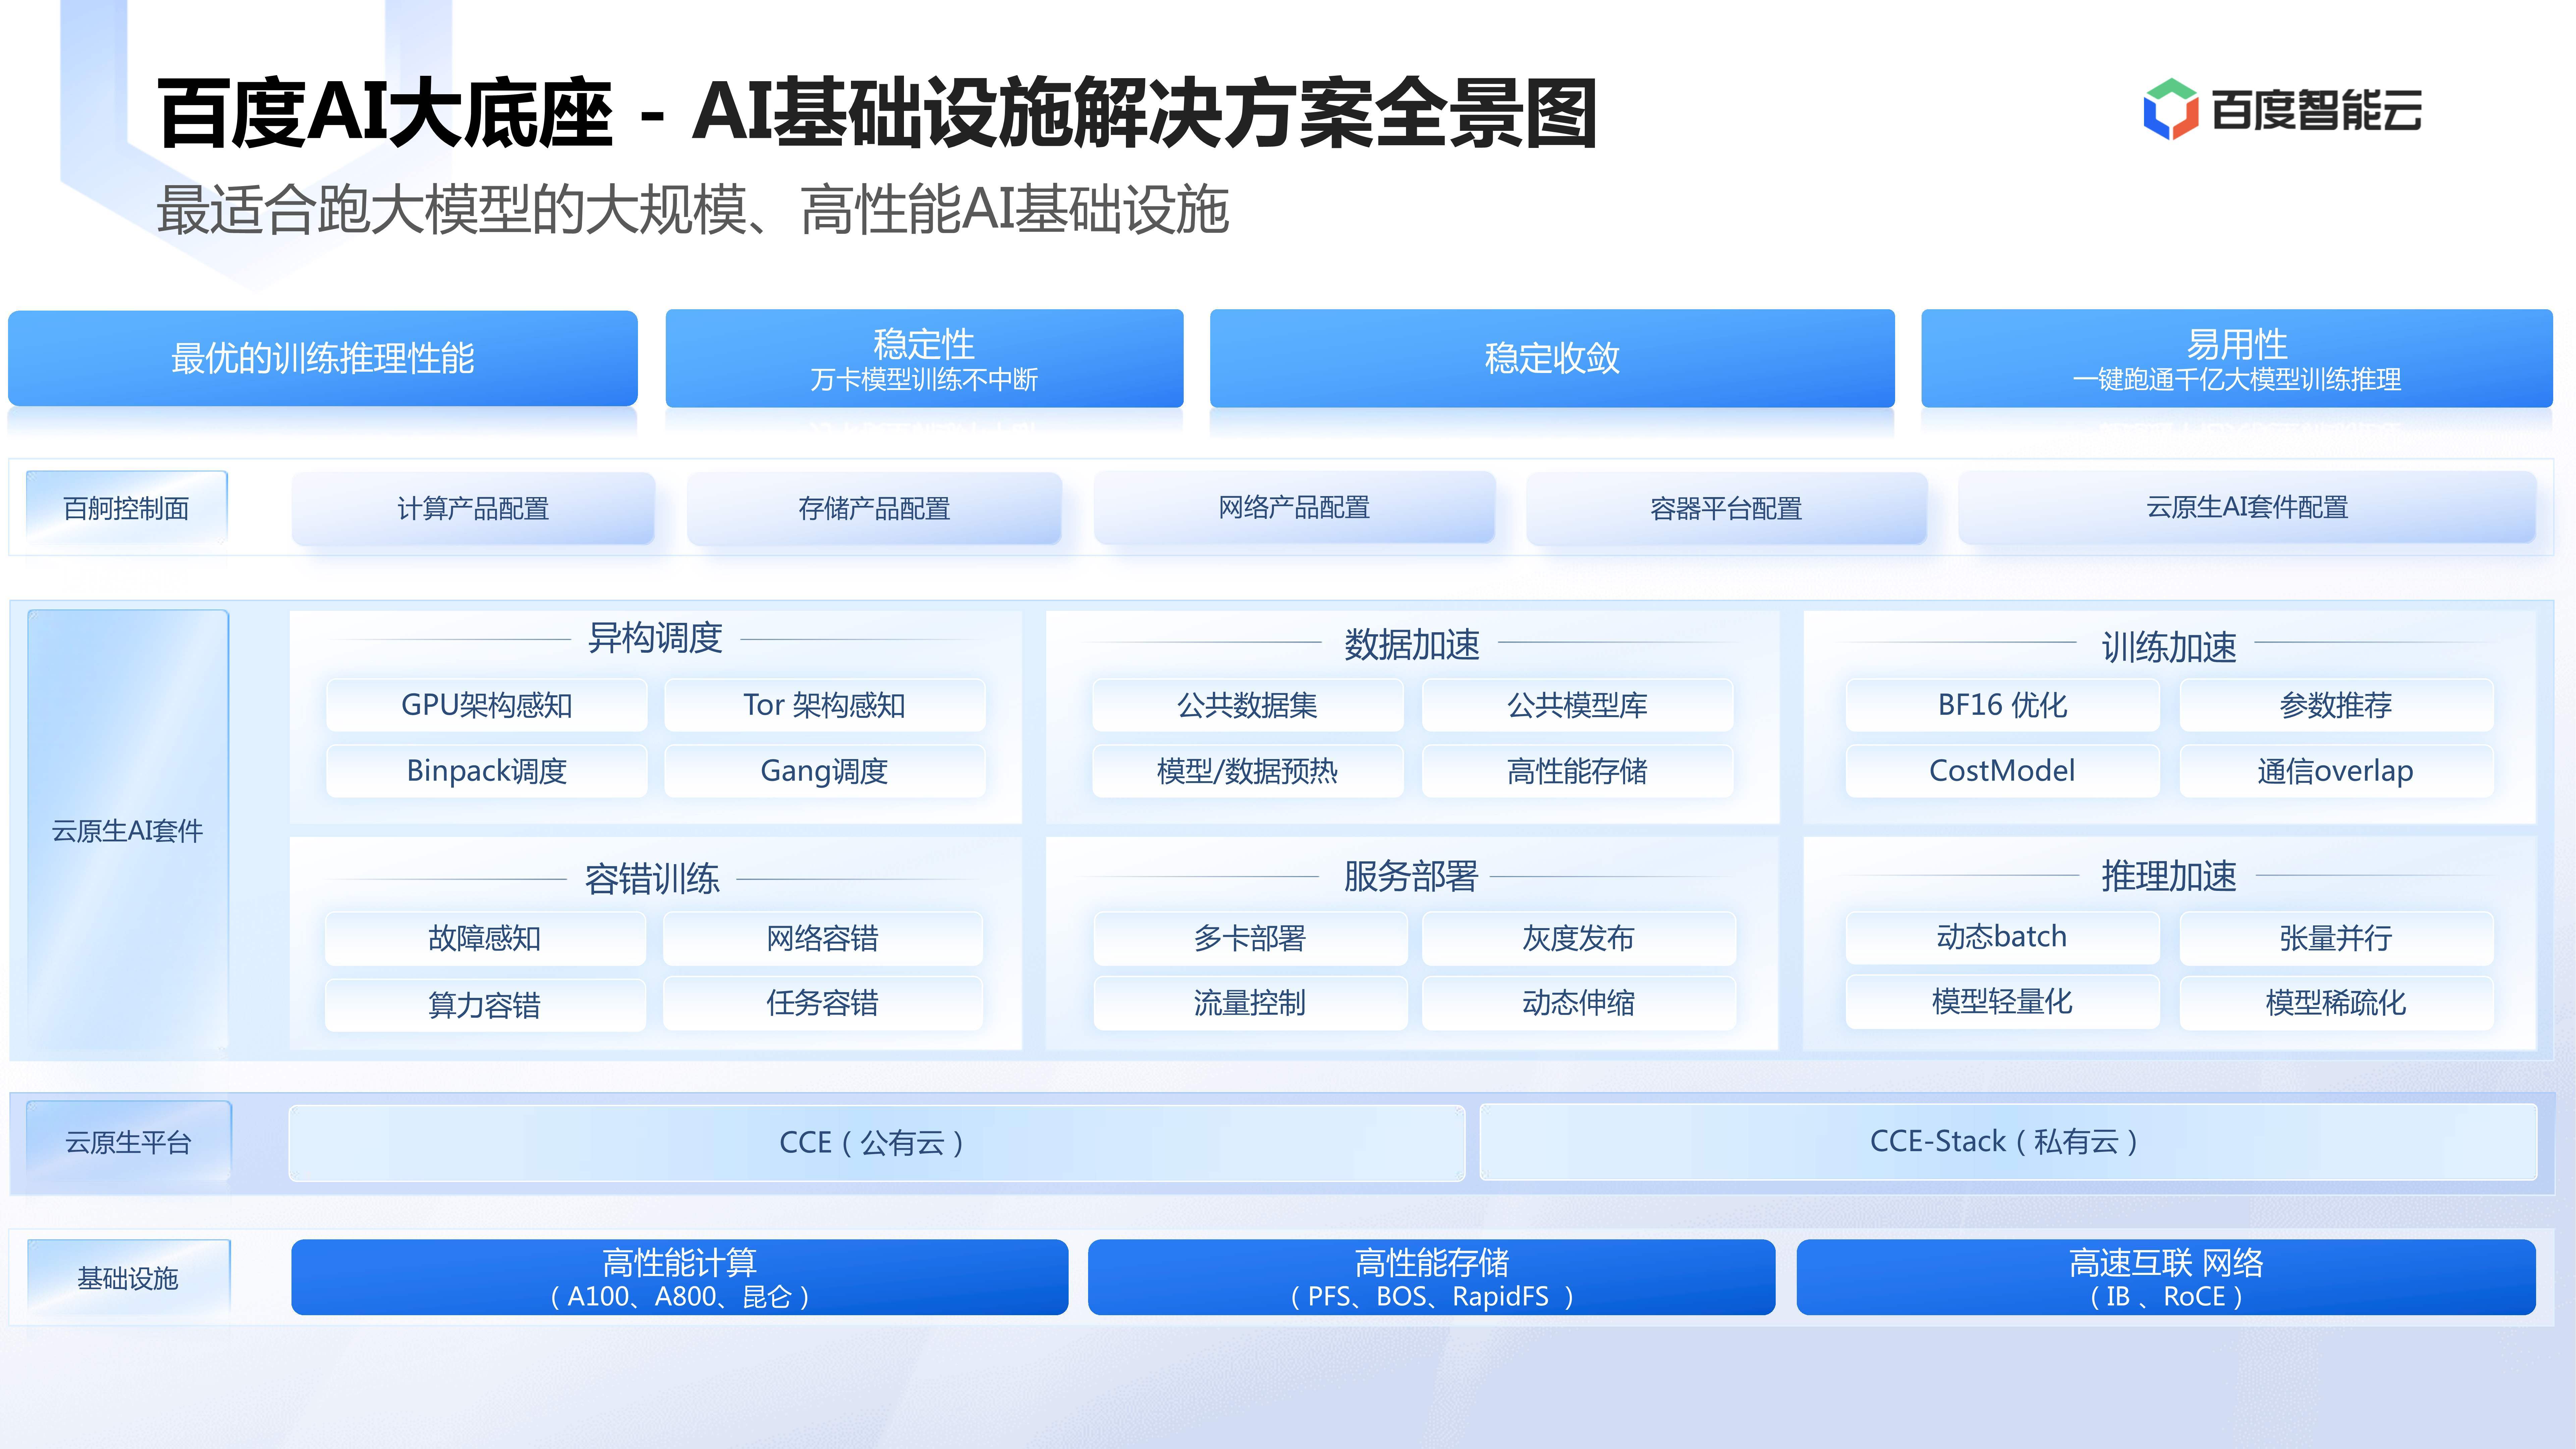2576x1449 pixels.
Task: Select the 云原生AI套件 side label
Action: tap(128, 830)
